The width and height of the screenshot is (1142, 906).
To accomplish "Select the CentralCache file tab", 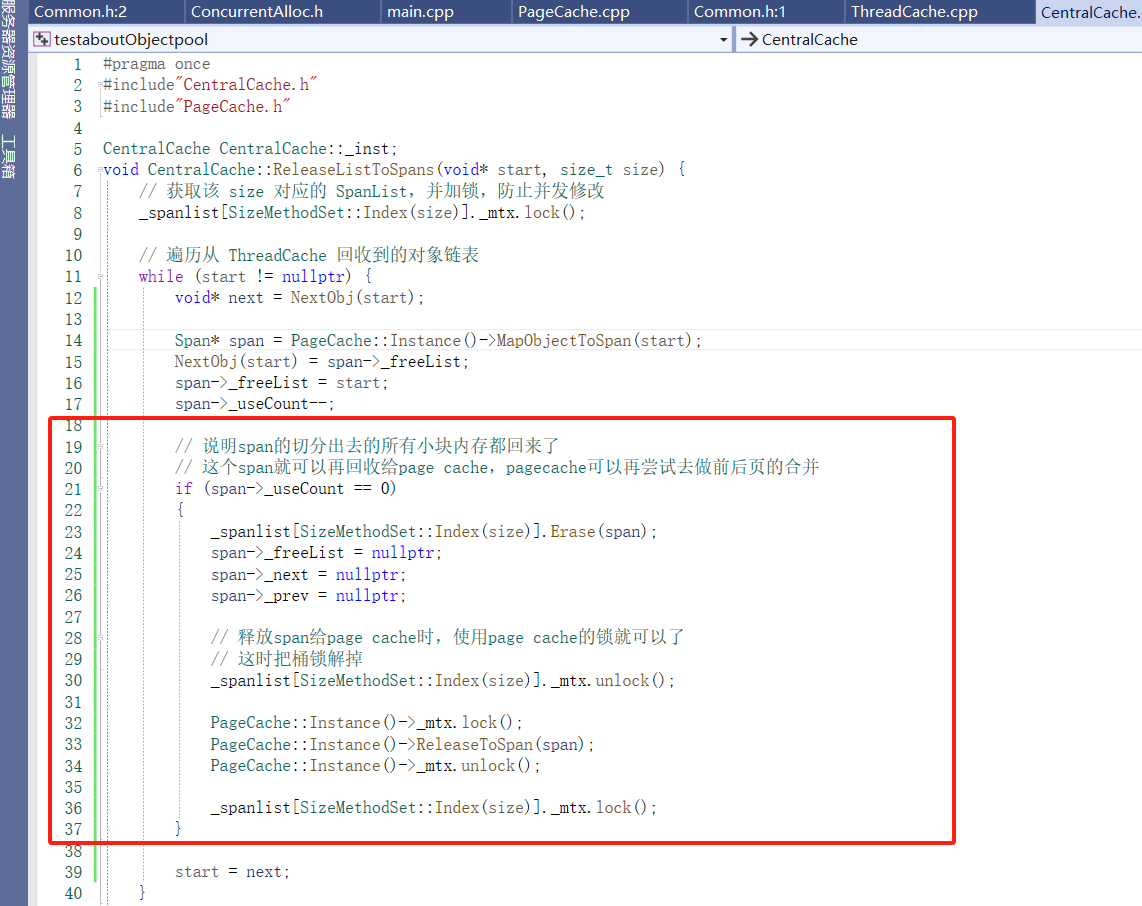I will tap(1089, 12).
